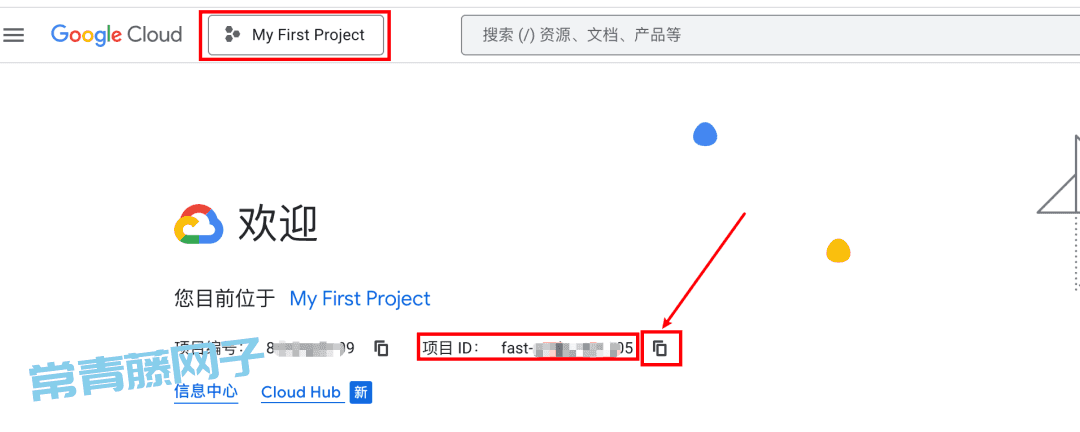This screenshot has width=1080, height=432.
Task: Click the 您目前位于 label text
Action: (x=225, y=298)
